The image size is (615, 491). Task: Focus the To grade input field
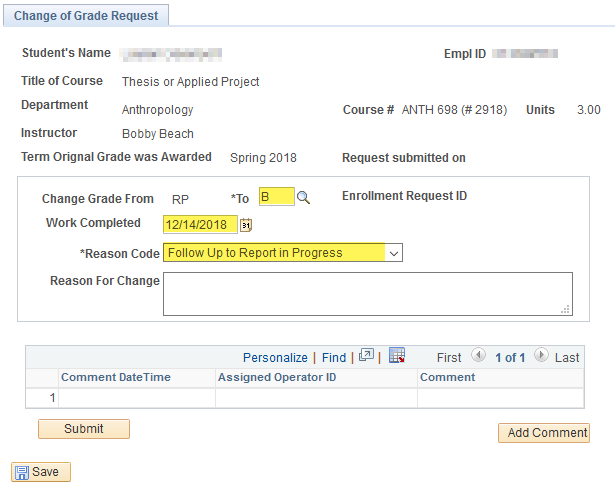(277, 196)
